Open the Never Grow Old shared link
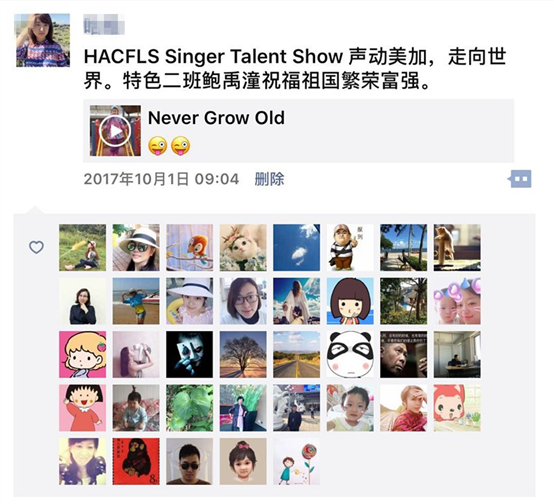This screenshot has height=504, width=554. click(x=298, y=131)
